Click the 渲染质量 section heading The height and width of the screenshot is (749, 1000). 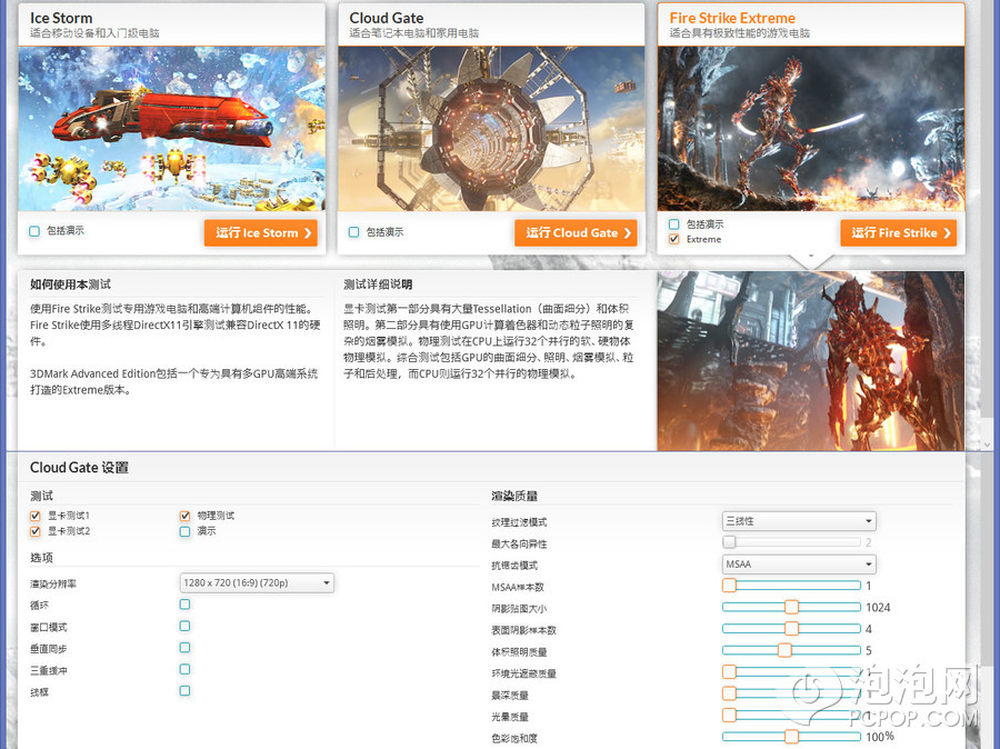pyautogui.click(x=515, y=496)
